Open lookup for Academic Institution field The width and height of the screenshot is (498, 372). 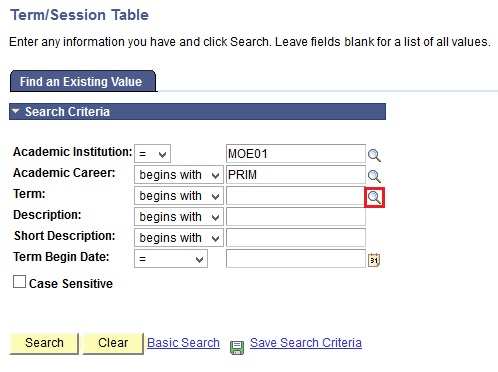coord(374,155)
